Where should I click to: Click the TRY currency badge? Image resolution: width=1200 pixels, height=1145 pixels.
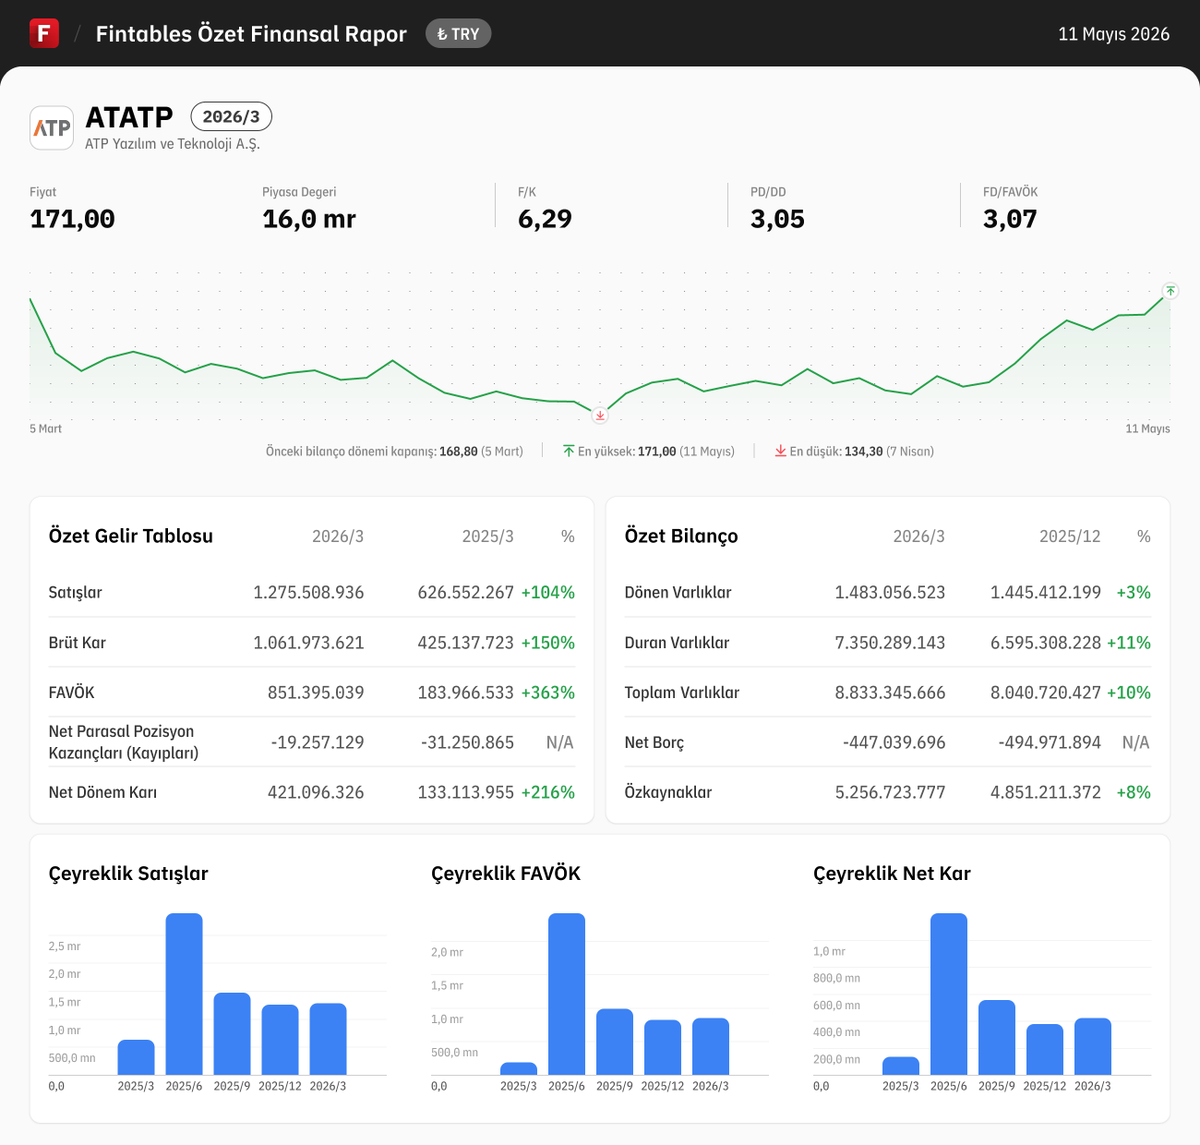tap(458, 34)
